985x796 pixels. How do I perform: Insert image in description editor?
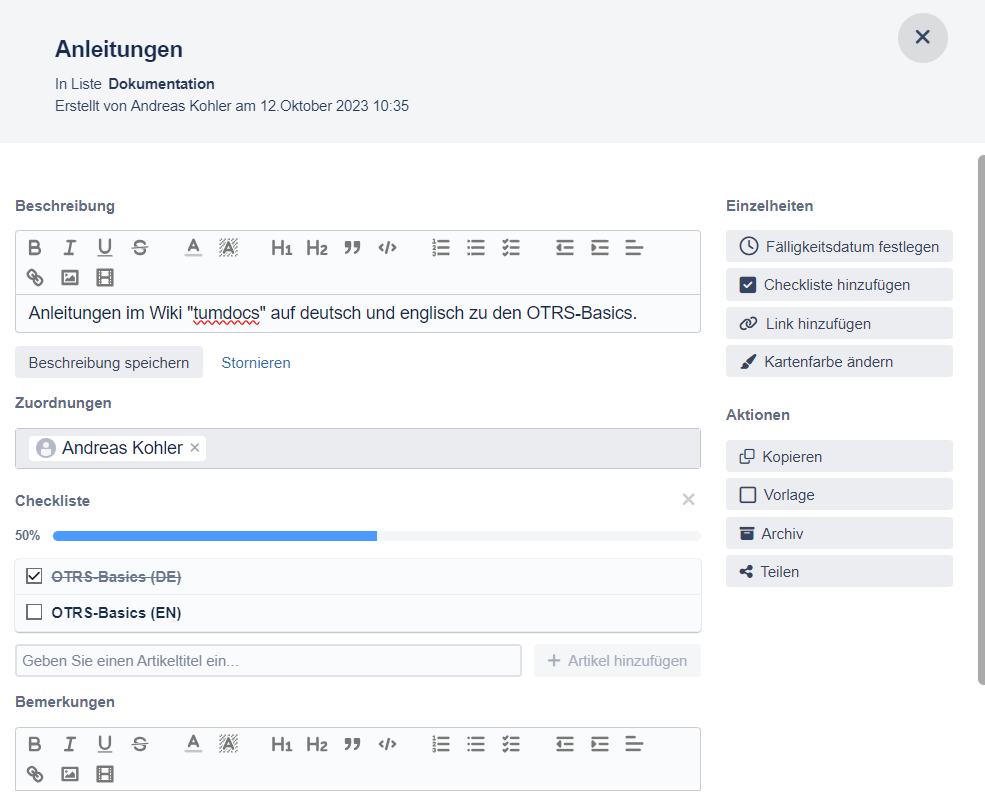[x=70, y=277]
